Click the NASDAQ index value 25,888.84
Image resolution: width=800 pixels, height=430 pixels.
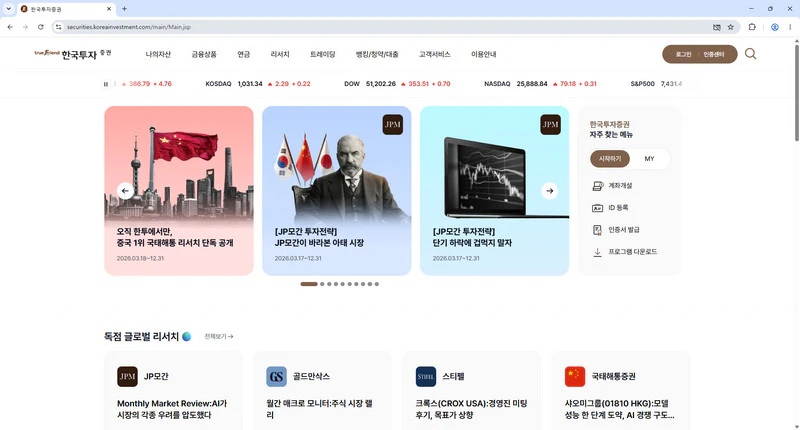click(532, 84)
